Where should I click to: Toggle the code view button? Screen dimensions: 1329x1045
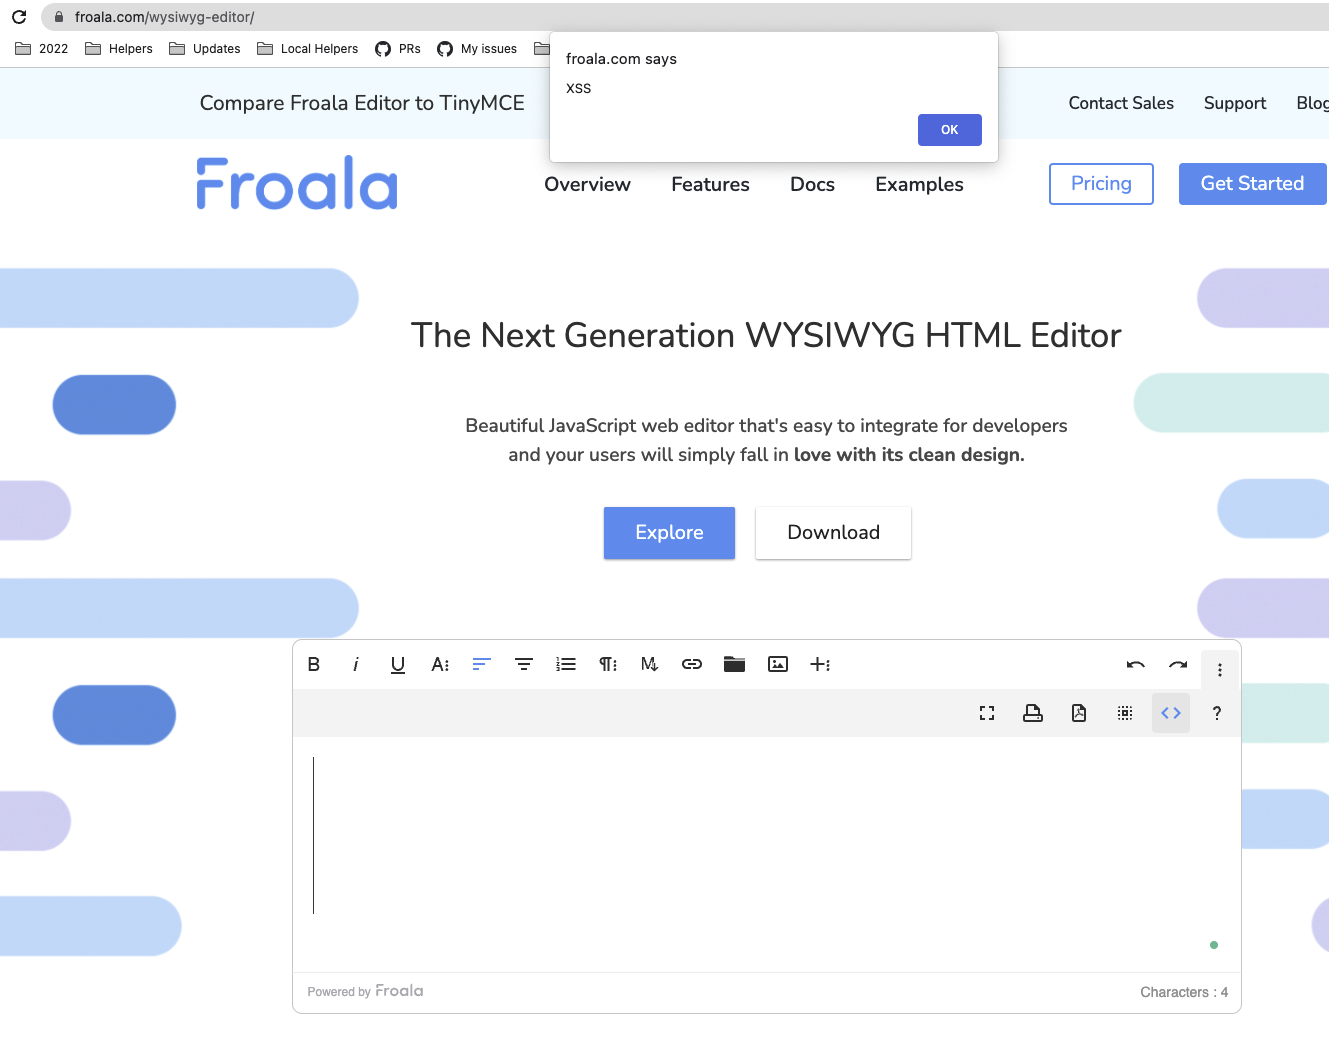click(1171, 713)
